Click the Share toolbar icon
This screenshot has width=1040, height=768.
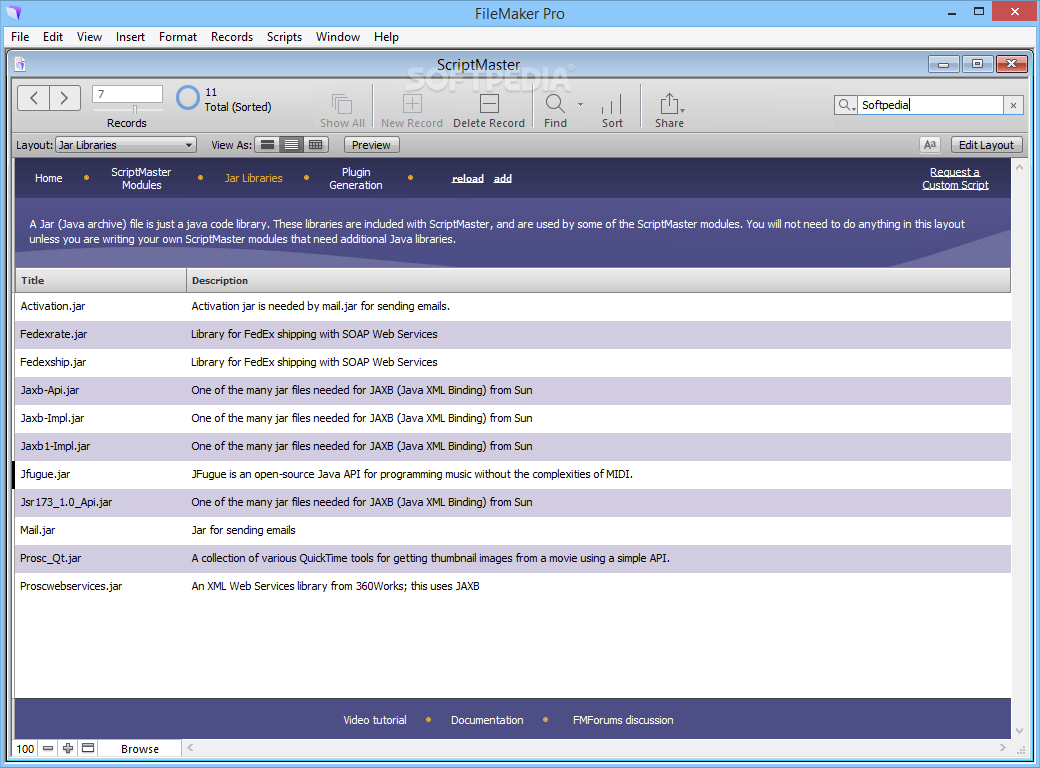(669, 103)
